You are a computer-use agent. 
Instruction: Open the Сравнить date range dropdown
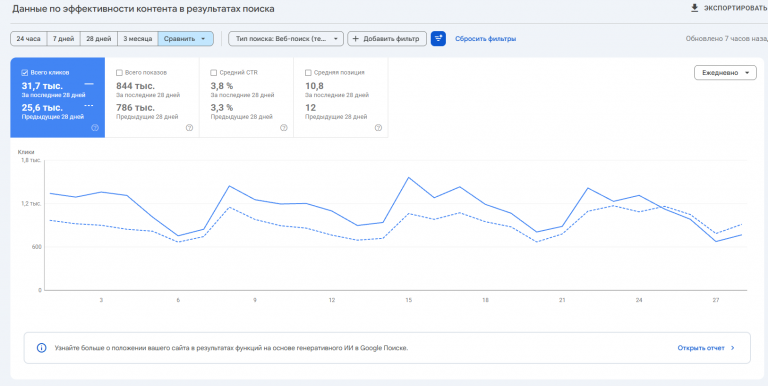(186, 39)
